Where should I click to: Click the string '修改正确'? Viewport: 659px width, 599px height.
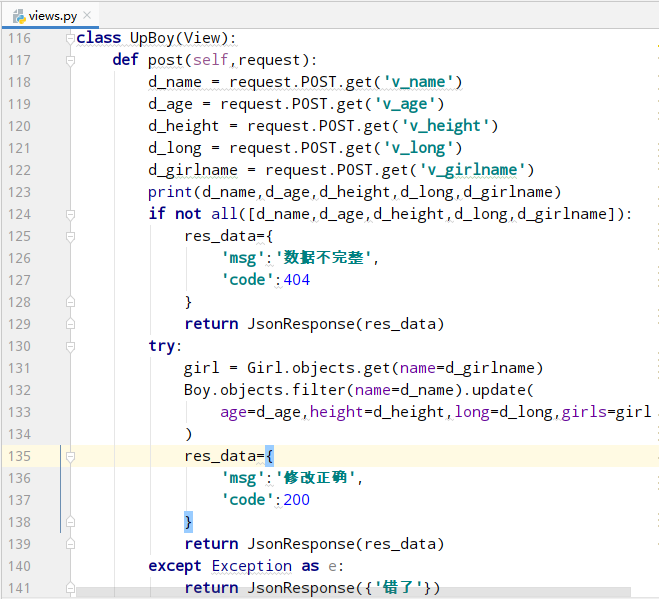(x=315, y=478)
